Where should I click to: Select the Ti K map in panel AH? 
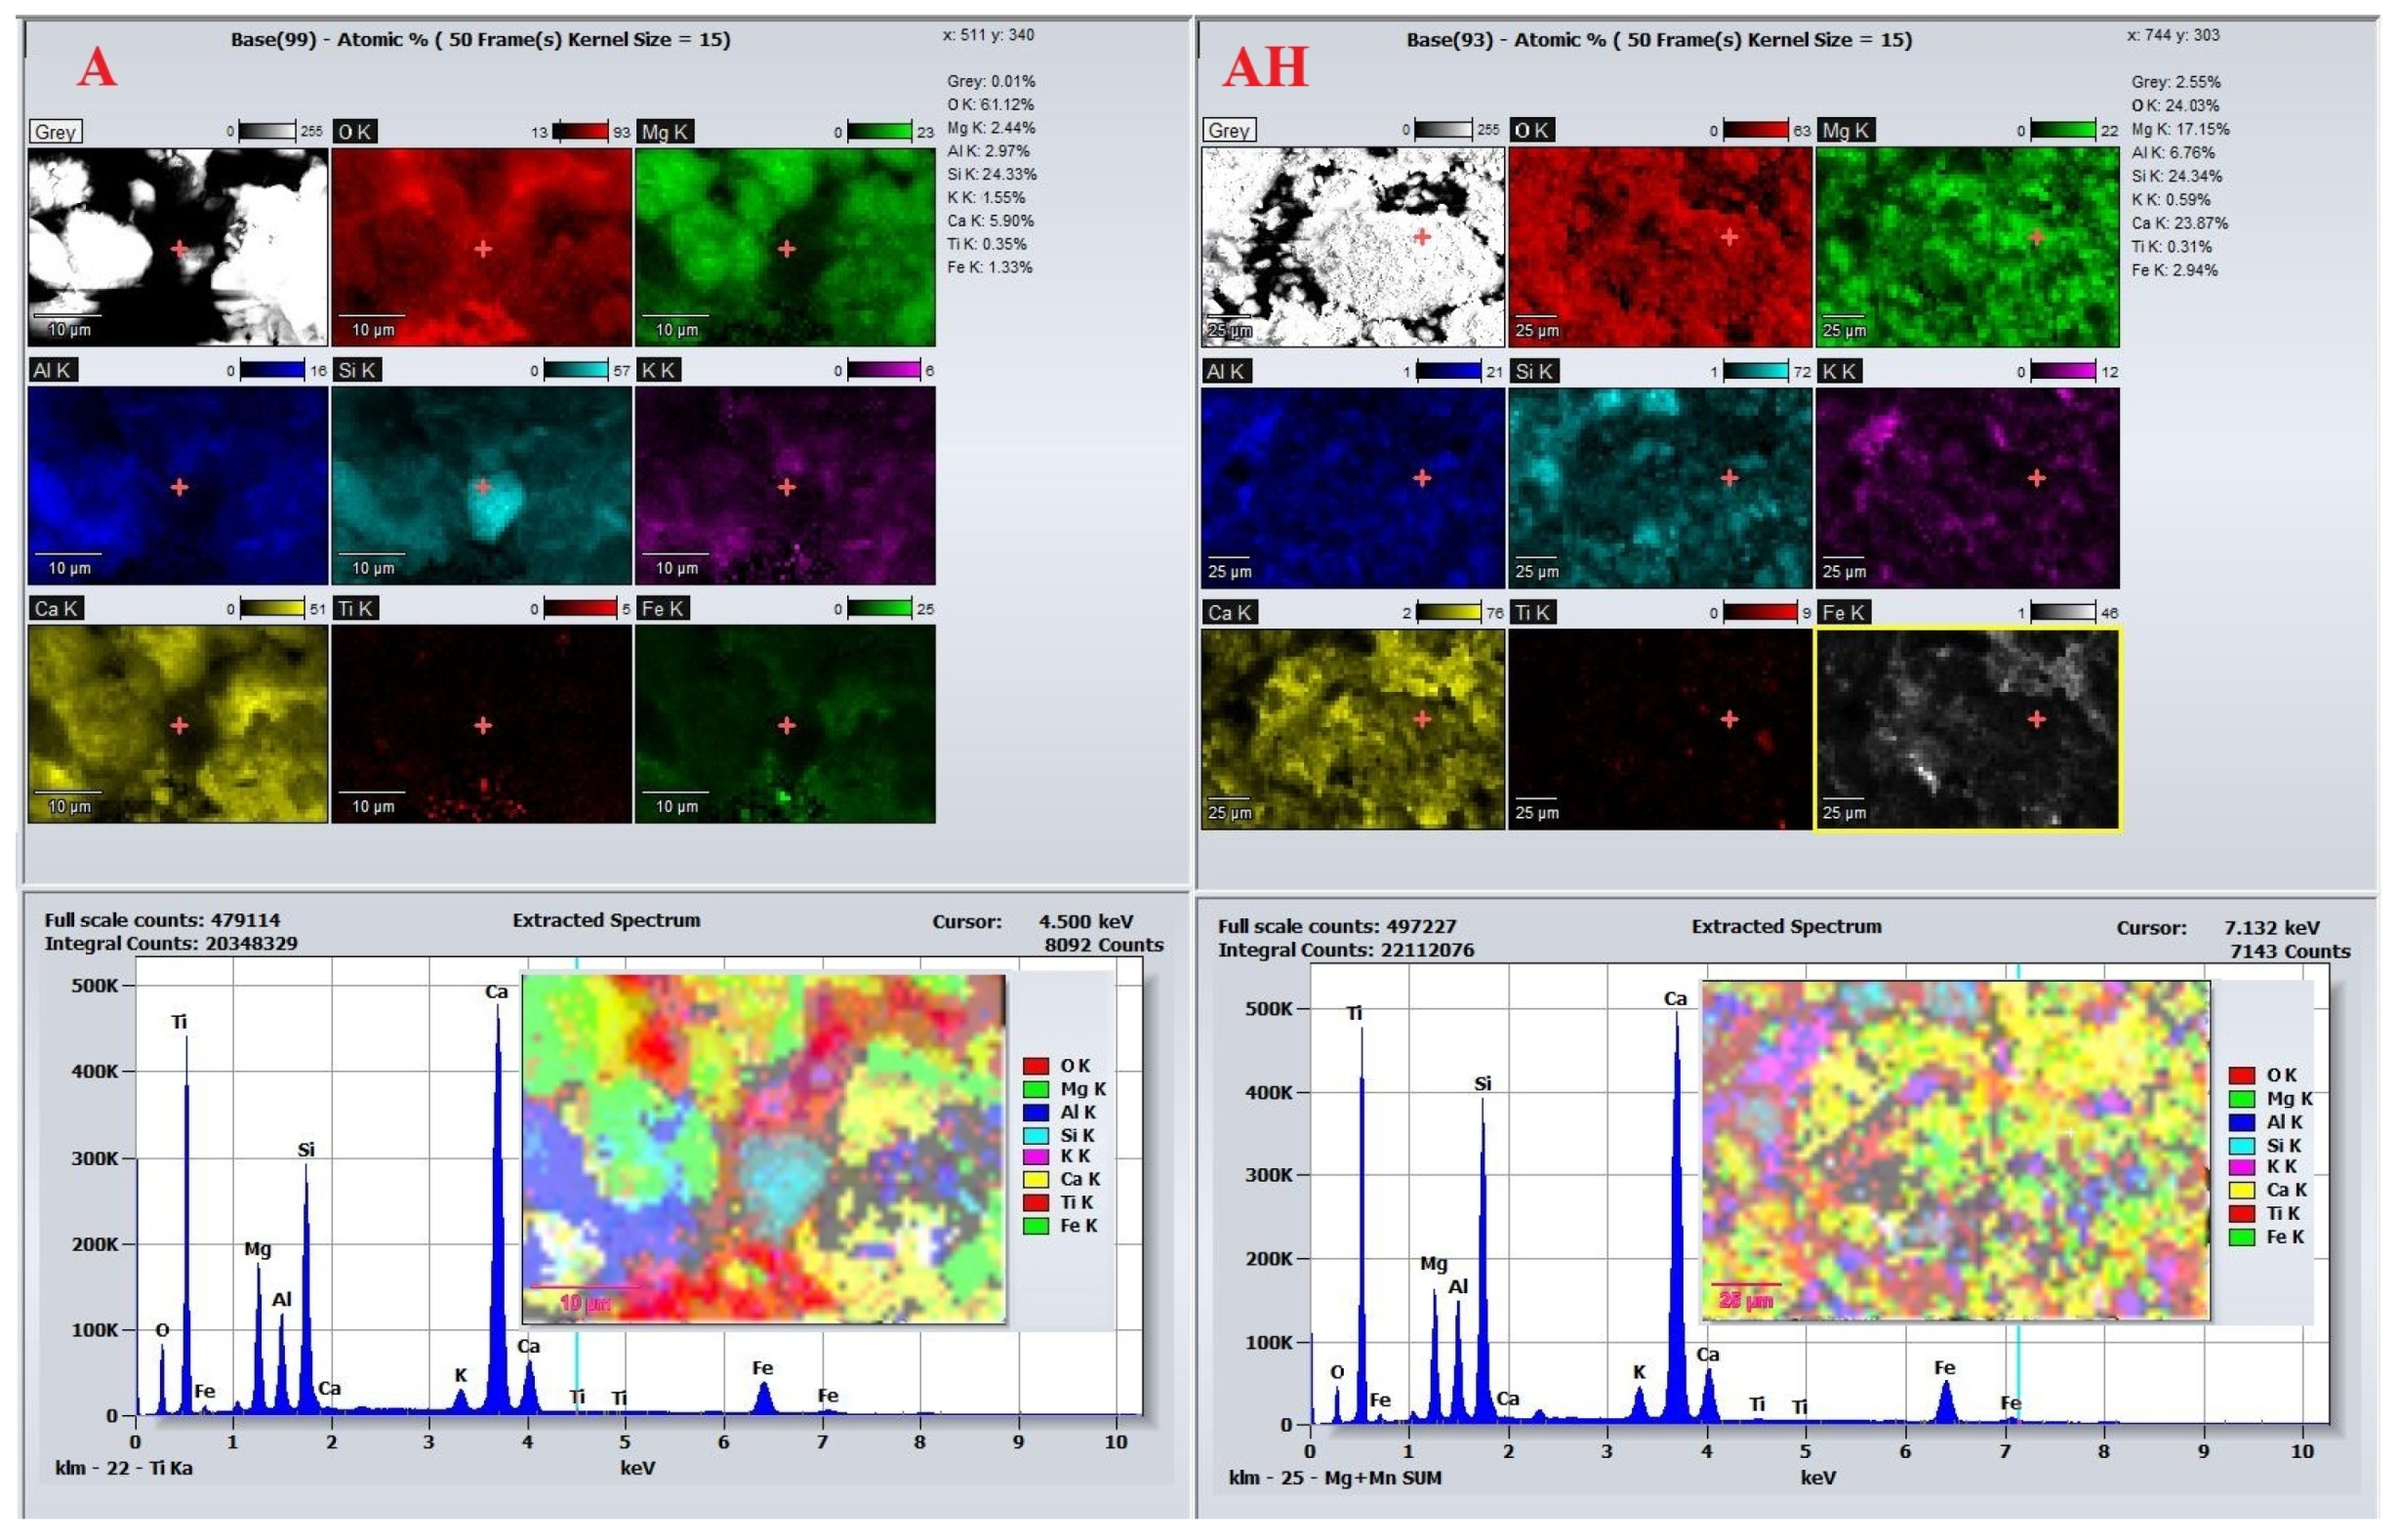1660,729
